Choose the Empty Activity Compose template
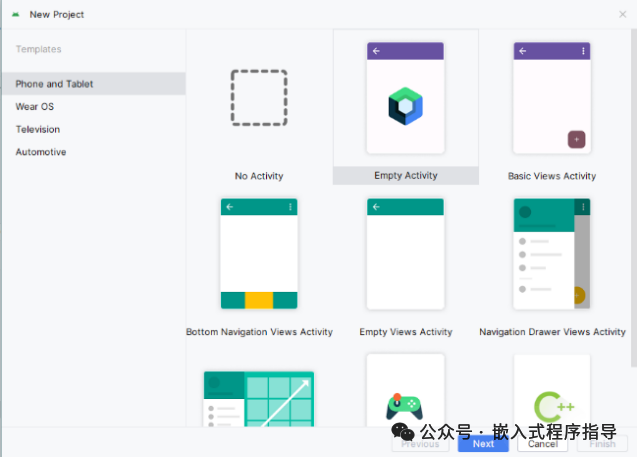This screenshot has width=637, height=457. 405,107
